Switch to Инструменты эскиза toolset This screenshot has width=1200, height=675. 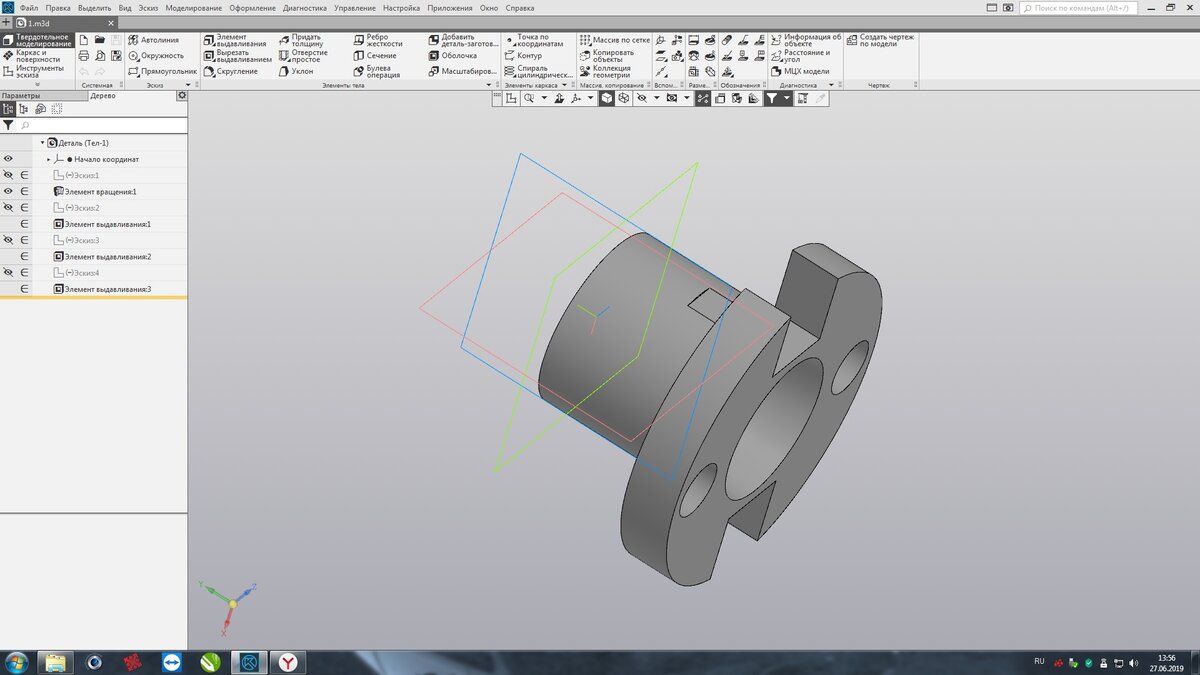pyautogui.click(x=37, y=72)
